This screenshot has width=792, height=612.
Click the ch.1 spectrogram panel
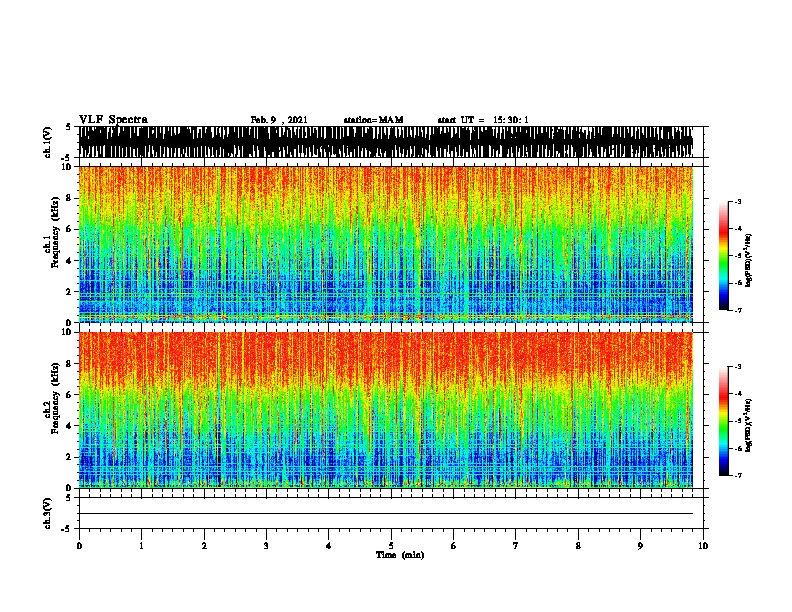(386, 244)
